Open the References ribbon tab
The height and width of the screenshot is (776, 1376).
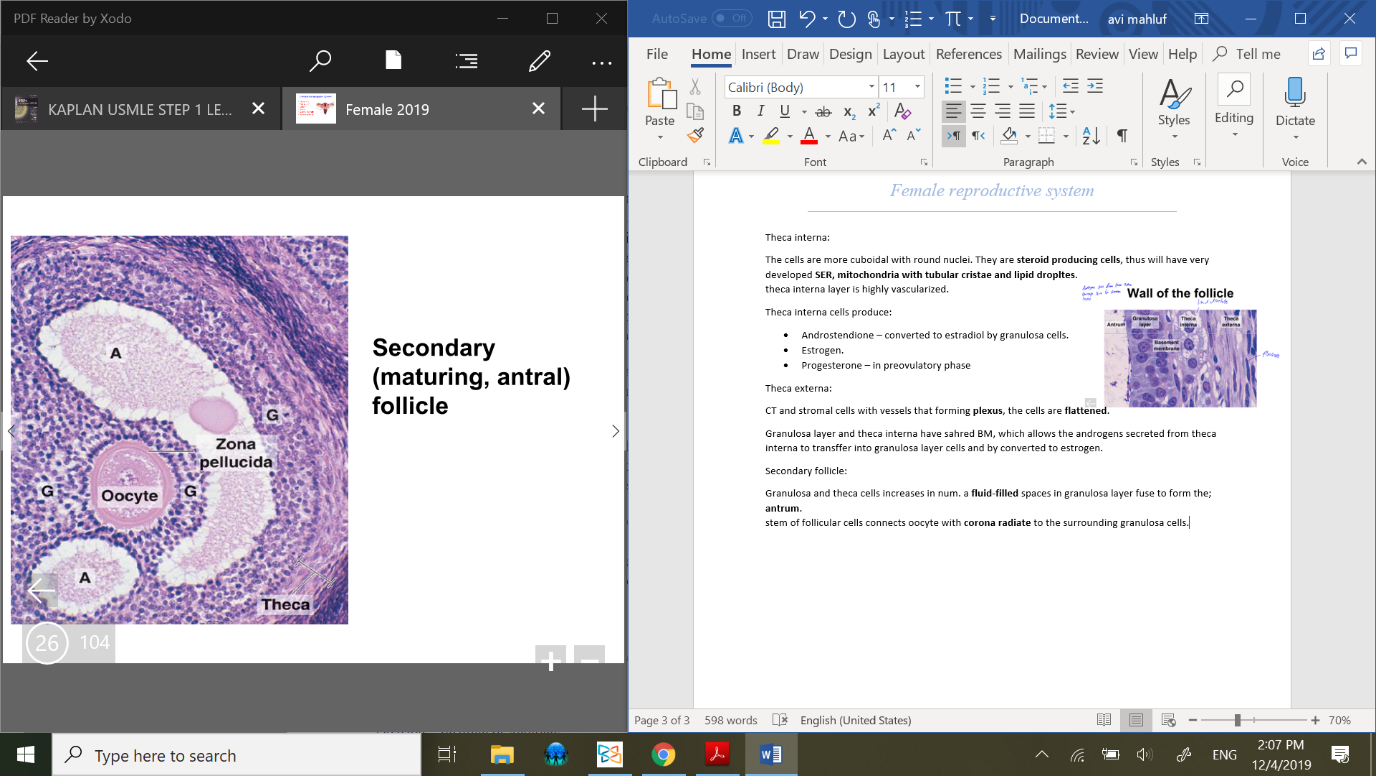coord(968,54)
